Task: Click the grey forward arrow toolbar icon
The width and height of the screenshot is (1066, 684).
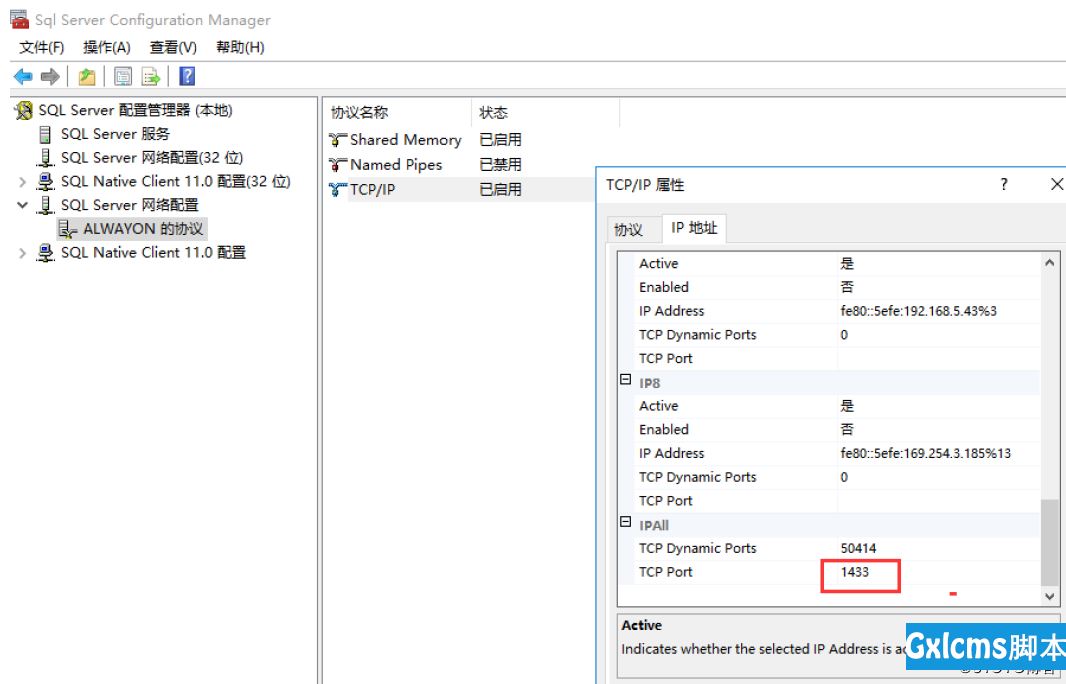Action: pyautogui.click(x=50, y=76)
